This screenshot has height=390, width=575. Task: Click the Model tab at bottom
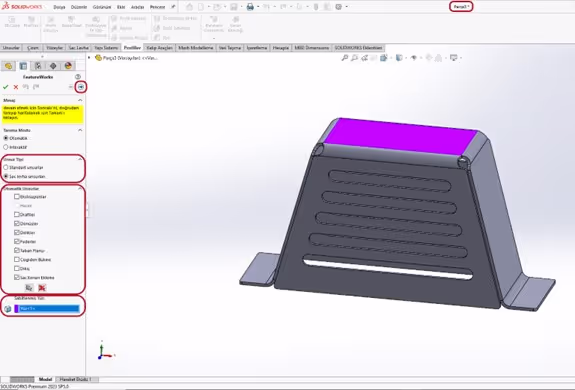click(x=45, y=379)
